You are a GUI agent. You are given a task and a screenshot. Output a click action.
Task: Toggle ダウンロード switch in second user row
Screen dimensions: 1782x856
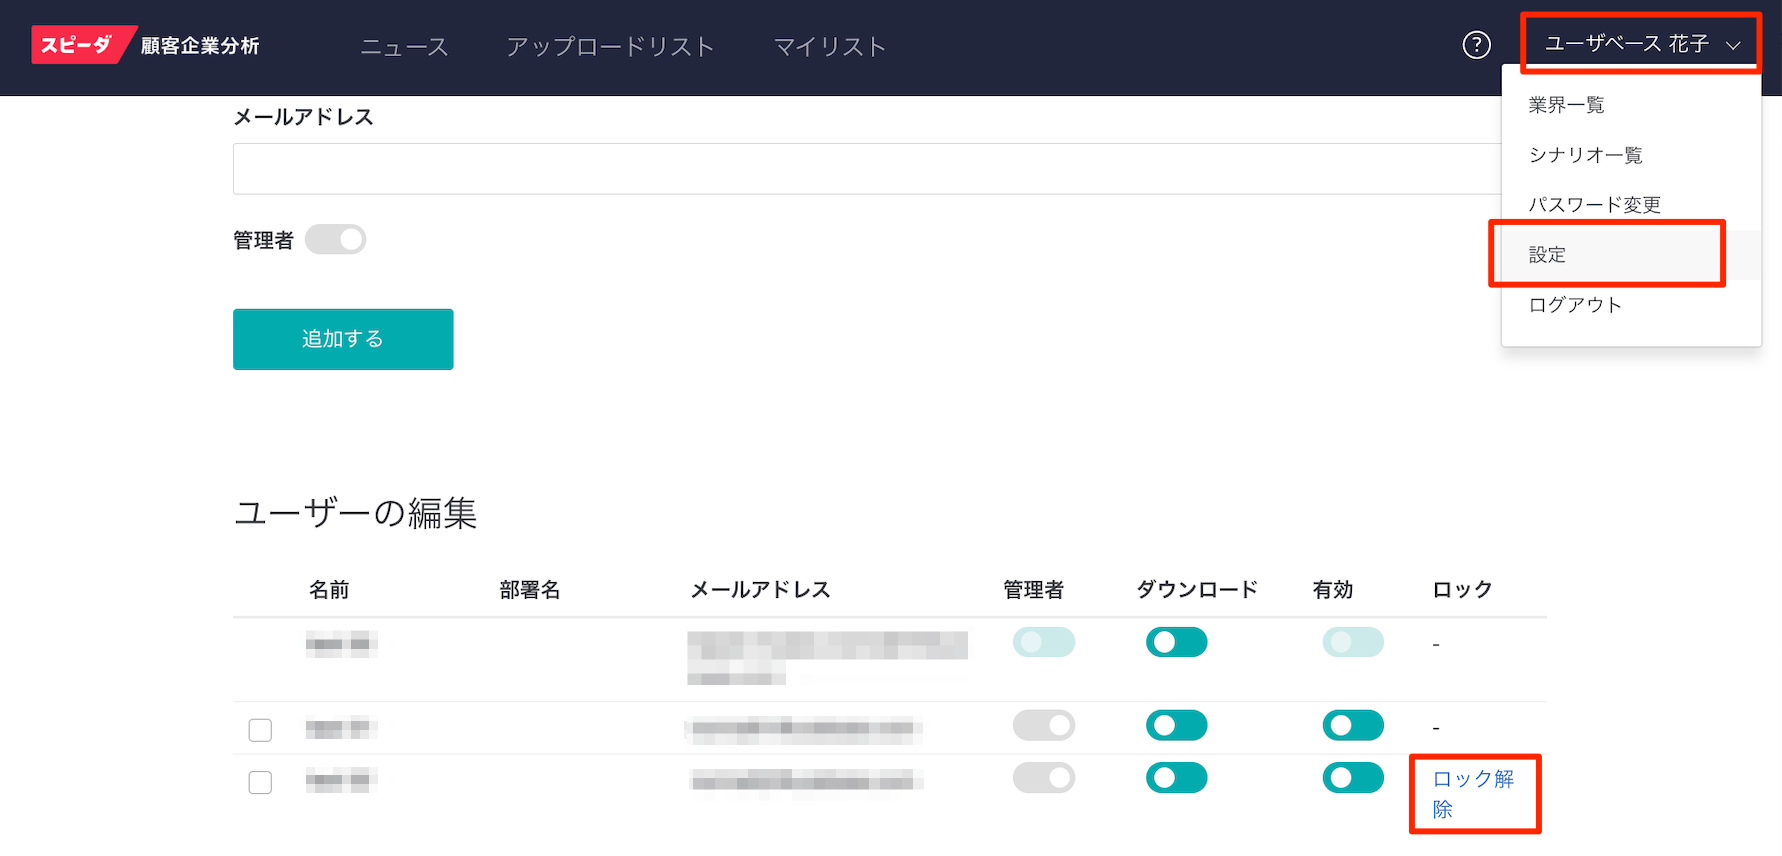coord(1177,725)
